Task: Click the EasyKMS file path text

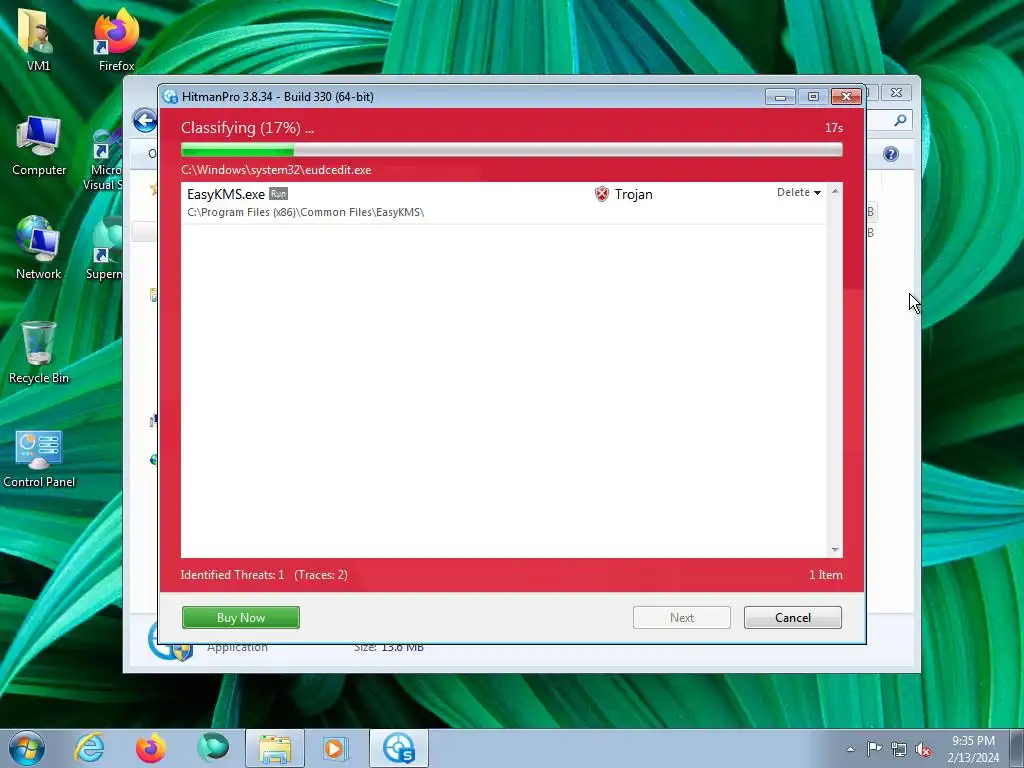Action: click(306, 212)
